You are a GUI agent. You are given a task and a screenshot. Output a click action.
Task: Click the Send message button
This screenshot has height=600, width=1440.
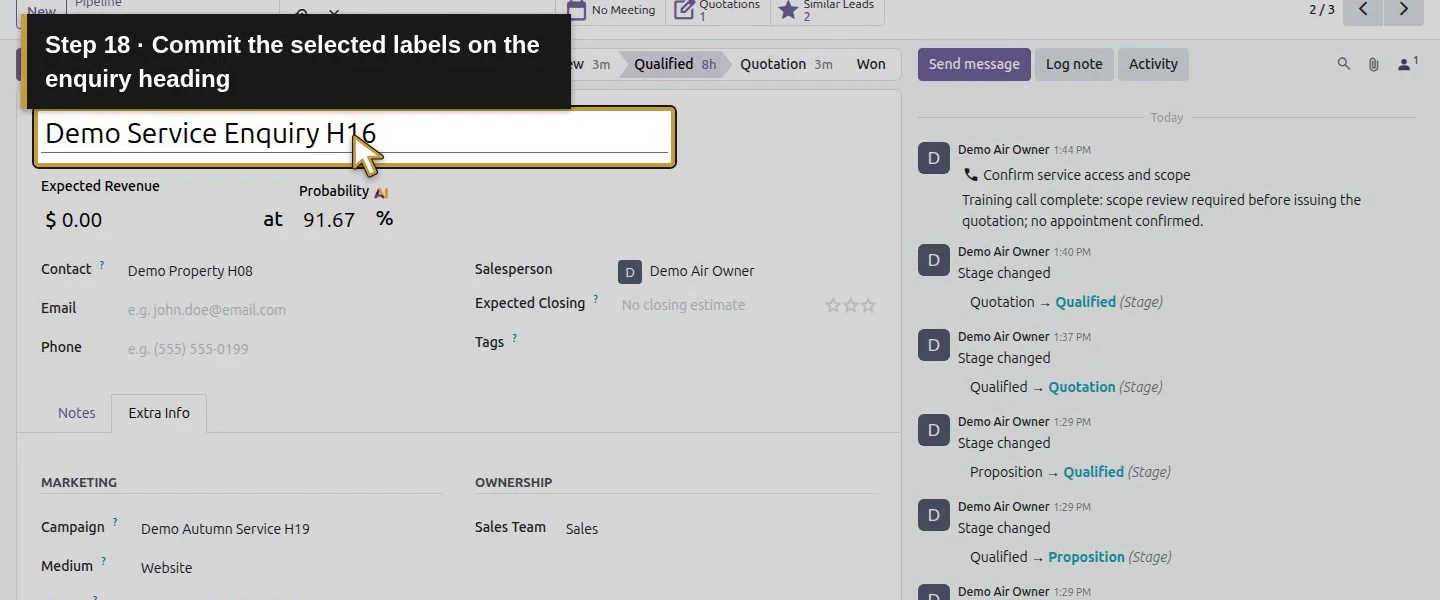click(x=974, y=64)
